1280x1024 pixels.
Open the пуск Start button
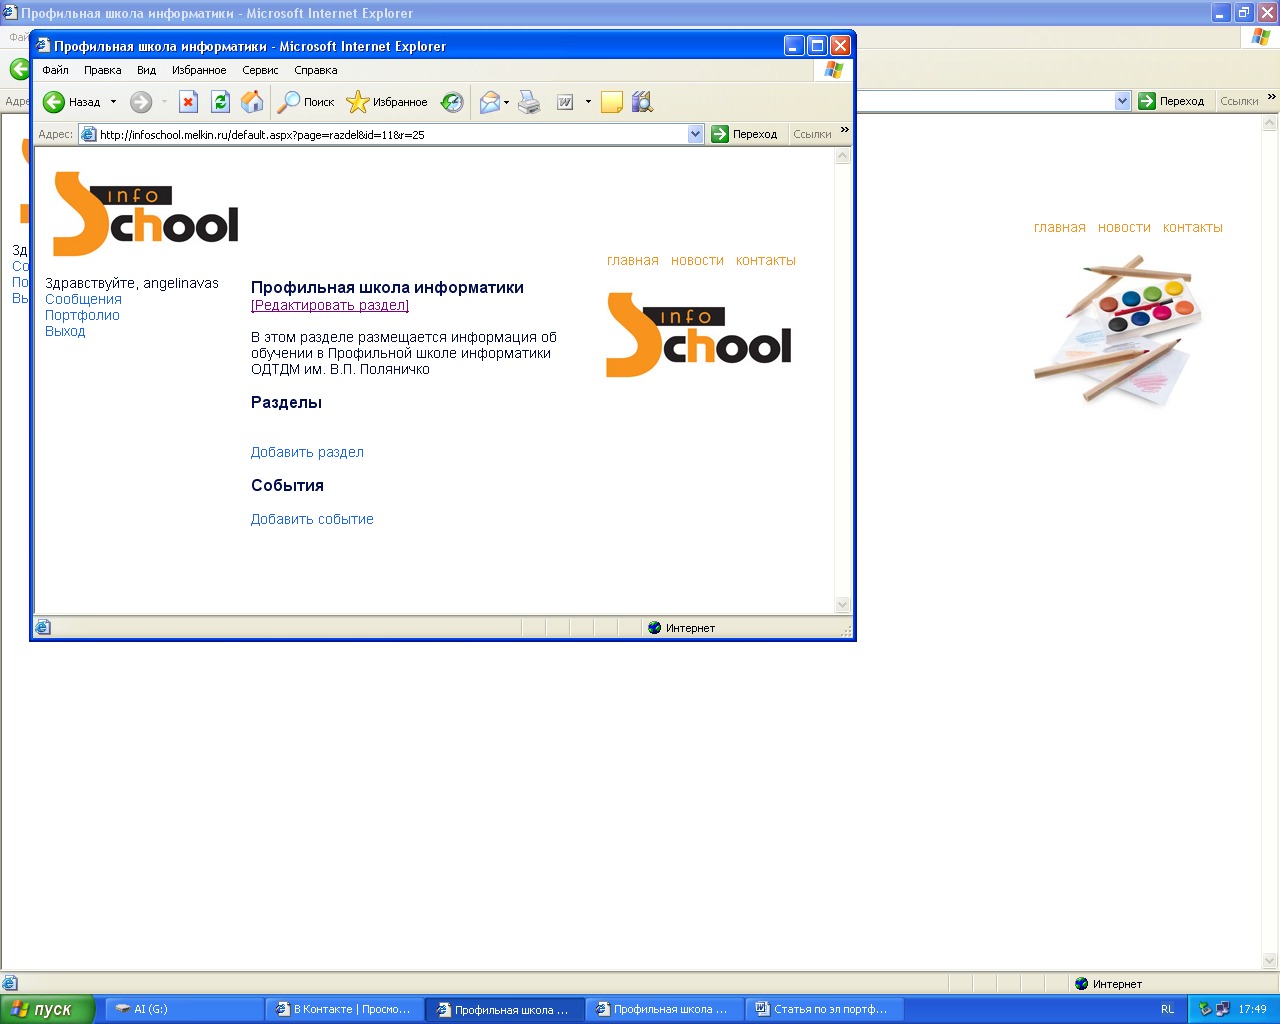47,1009
